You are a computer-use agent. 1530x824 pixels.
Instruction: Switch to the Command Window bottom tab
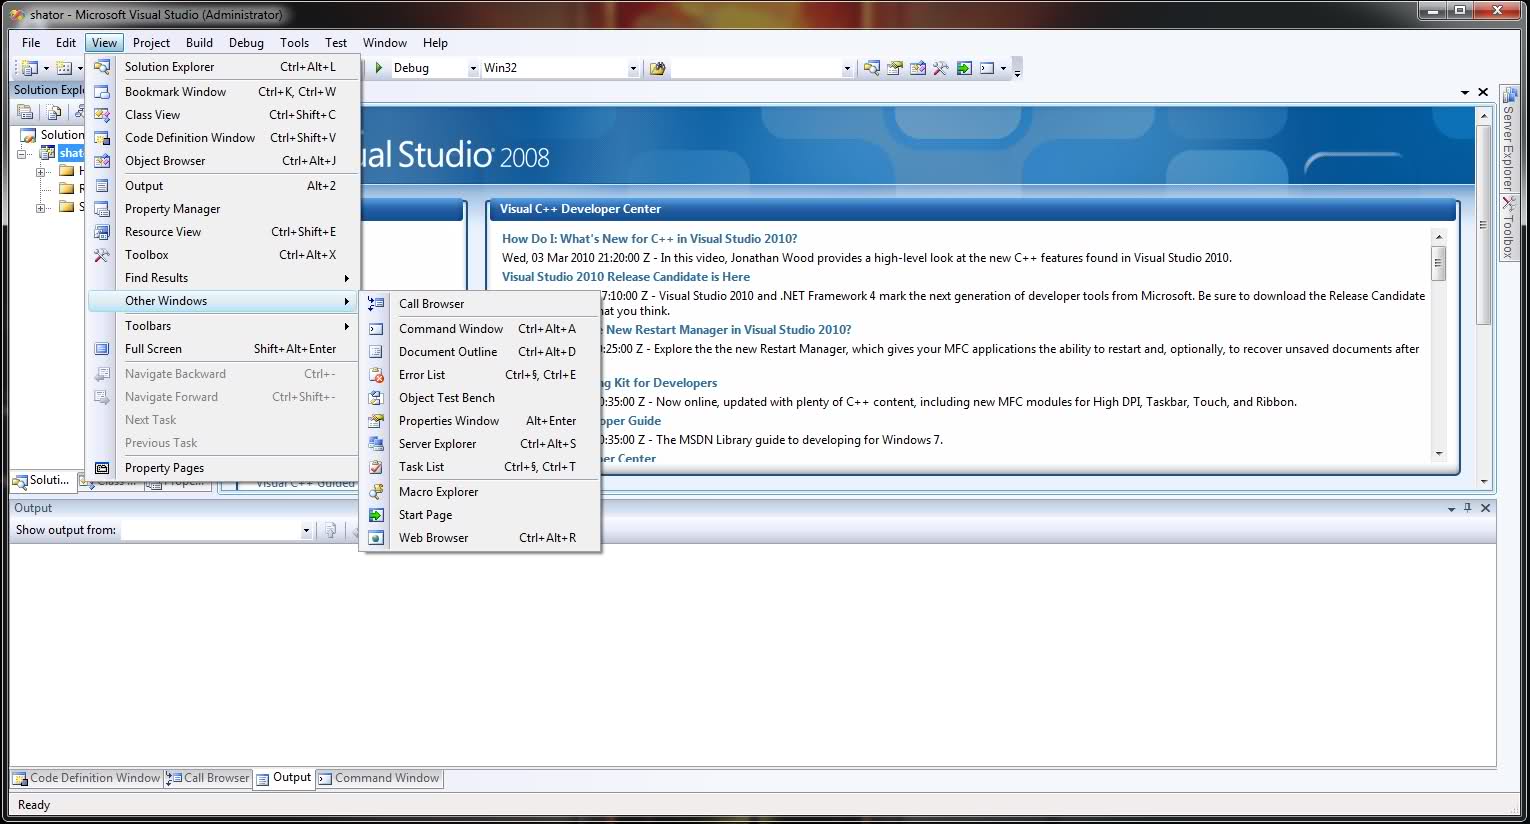point(380,778)
